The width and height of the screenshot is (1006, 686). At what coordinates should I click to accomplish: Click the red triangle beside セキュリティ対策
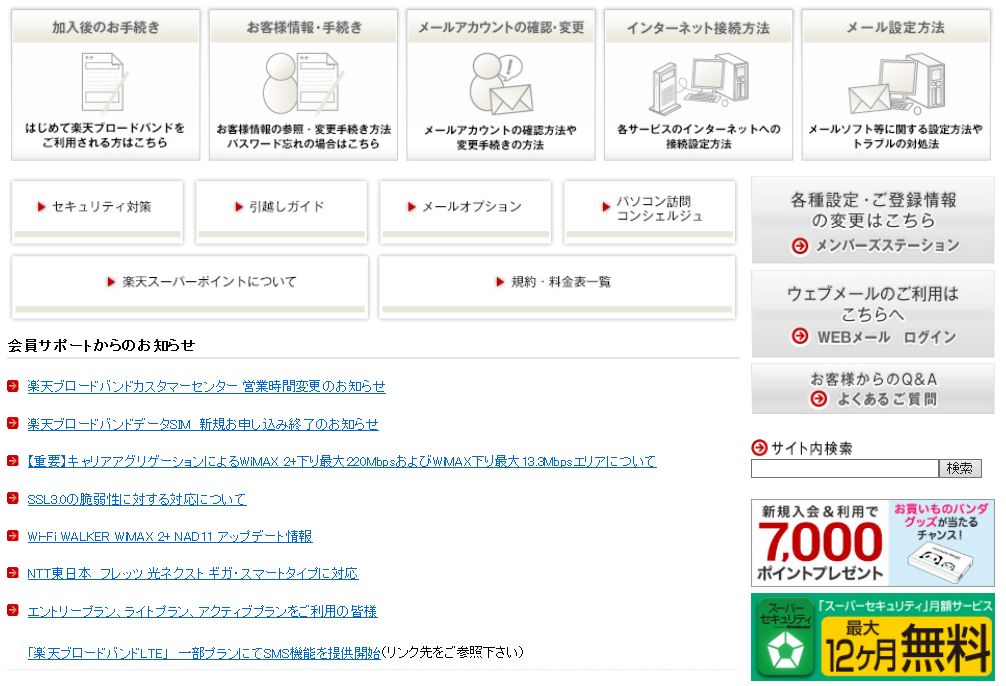click(x=41, y=207)
